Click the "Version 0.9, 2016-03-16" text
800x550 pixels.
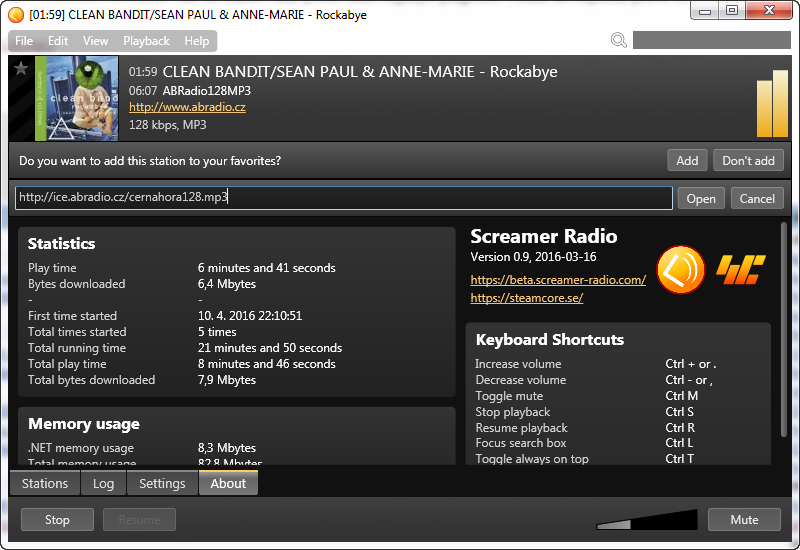click(x=533, y=257)
